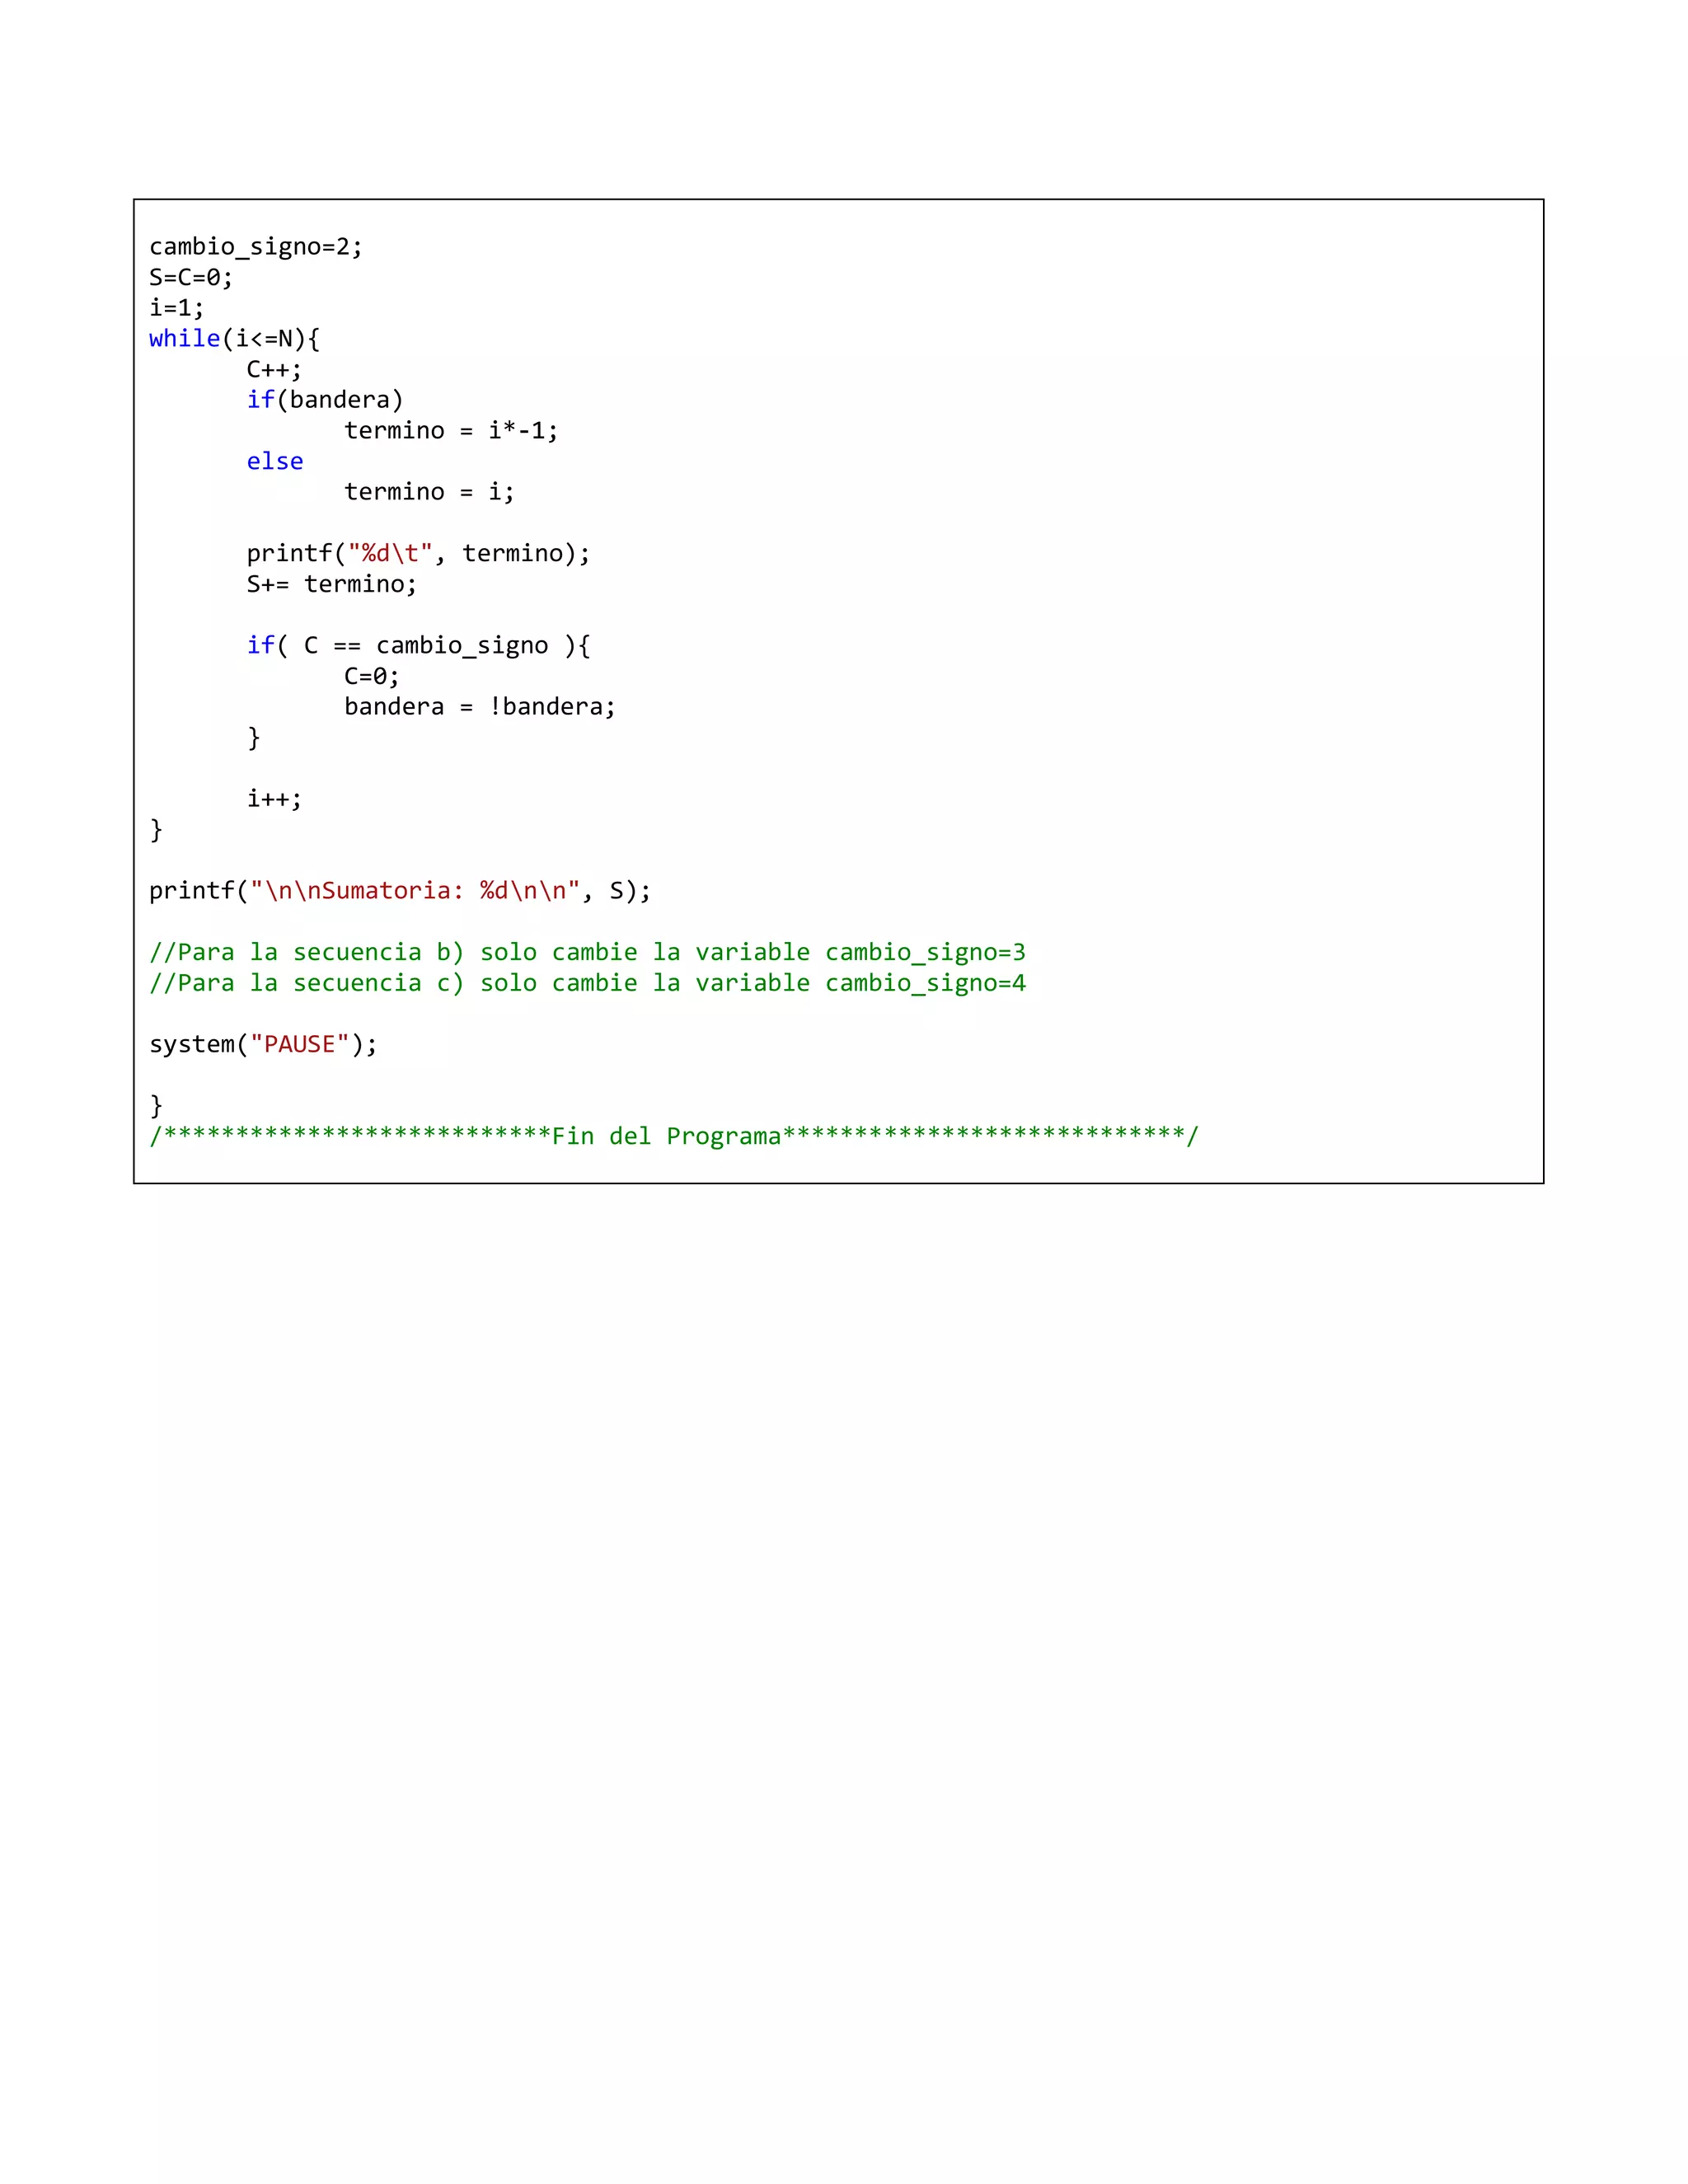Screen dimensions: 1688x2184
Task: Click the 'termino = i;' line
Action: coord(429,492)
